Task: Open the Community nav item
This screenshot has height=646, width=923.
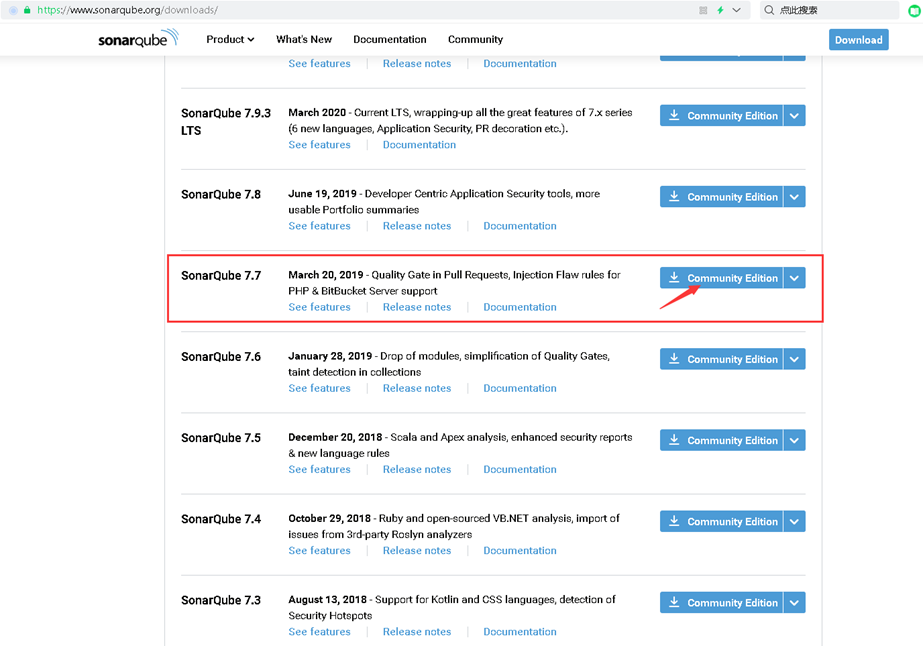Action: tap(475, 39)
